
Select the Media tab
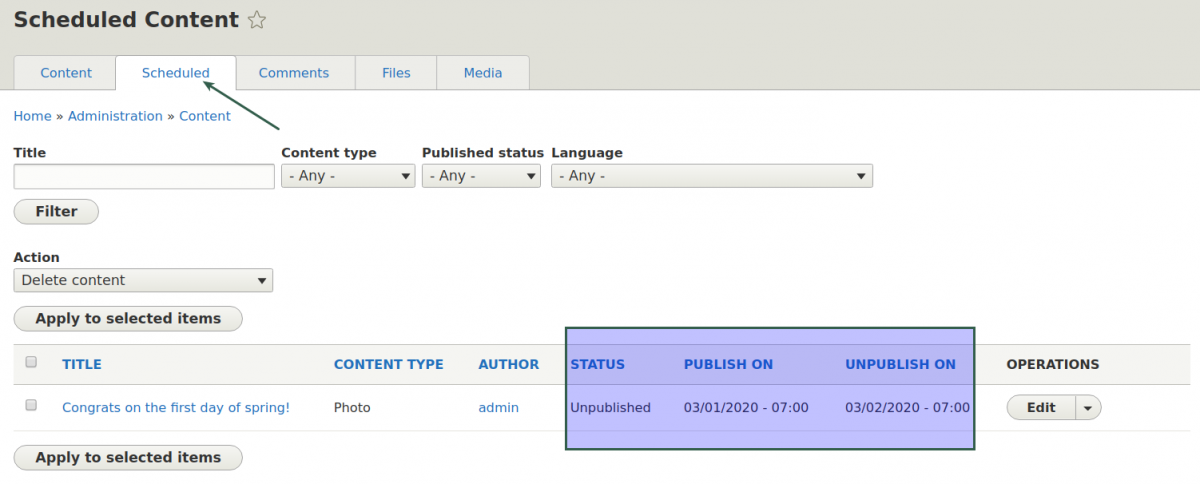[483, 73]
